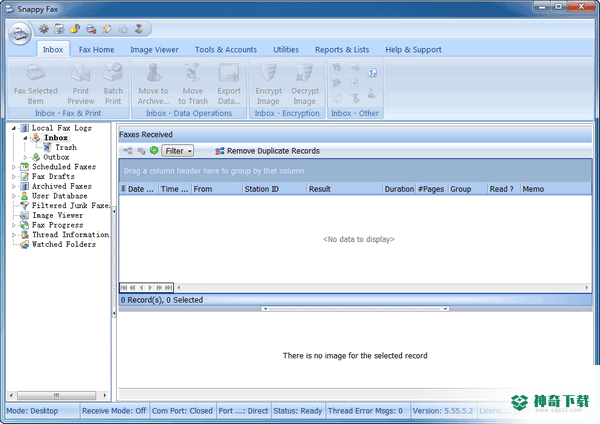Select Watched Folders tree item
This screenshot has height=424, width=600.
64,244
